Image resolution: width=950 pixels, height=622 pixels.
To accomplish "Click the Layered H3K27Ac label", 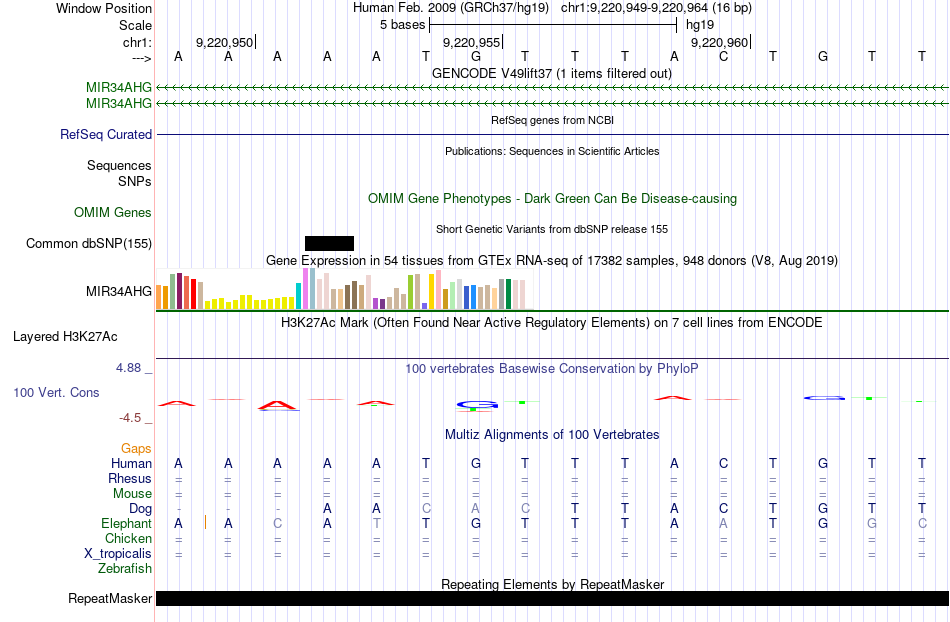I will click(x=65, y=337).
